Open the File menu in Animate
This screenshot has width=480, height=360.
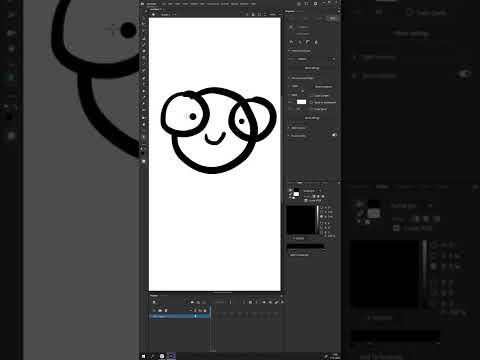tap(163, 4)
